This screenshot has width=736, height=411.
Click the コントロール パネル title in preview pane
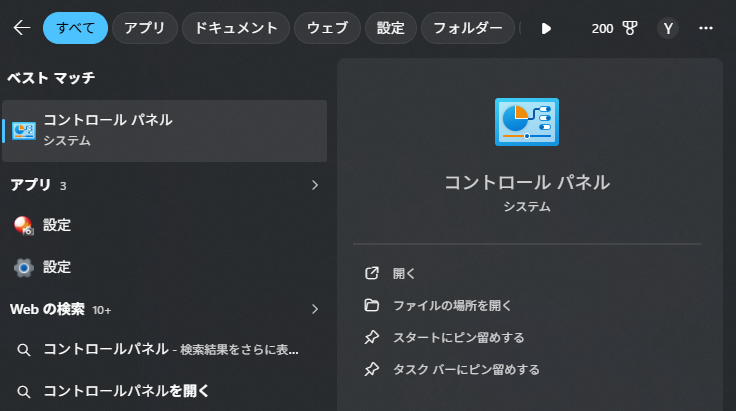click(x=527, y=183)
